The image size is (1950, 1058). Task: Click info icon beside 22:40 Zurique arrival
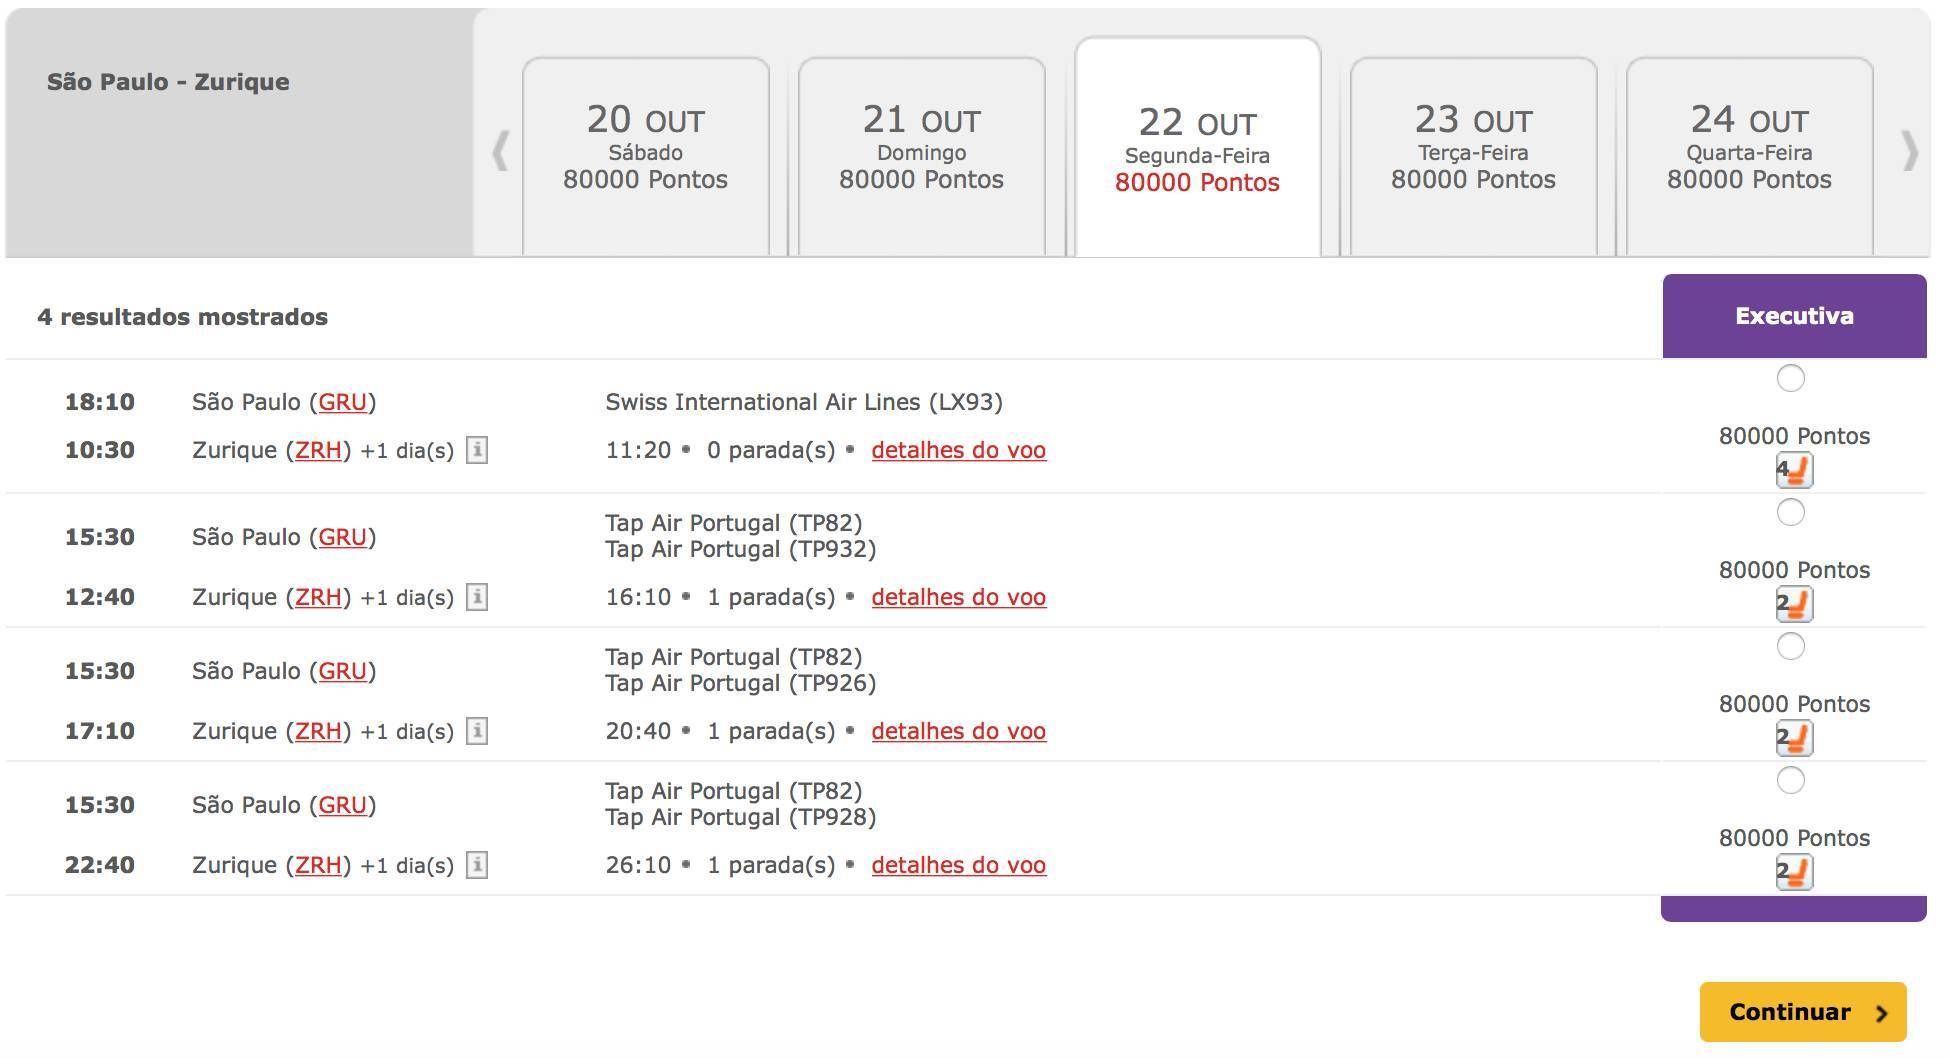477,865
